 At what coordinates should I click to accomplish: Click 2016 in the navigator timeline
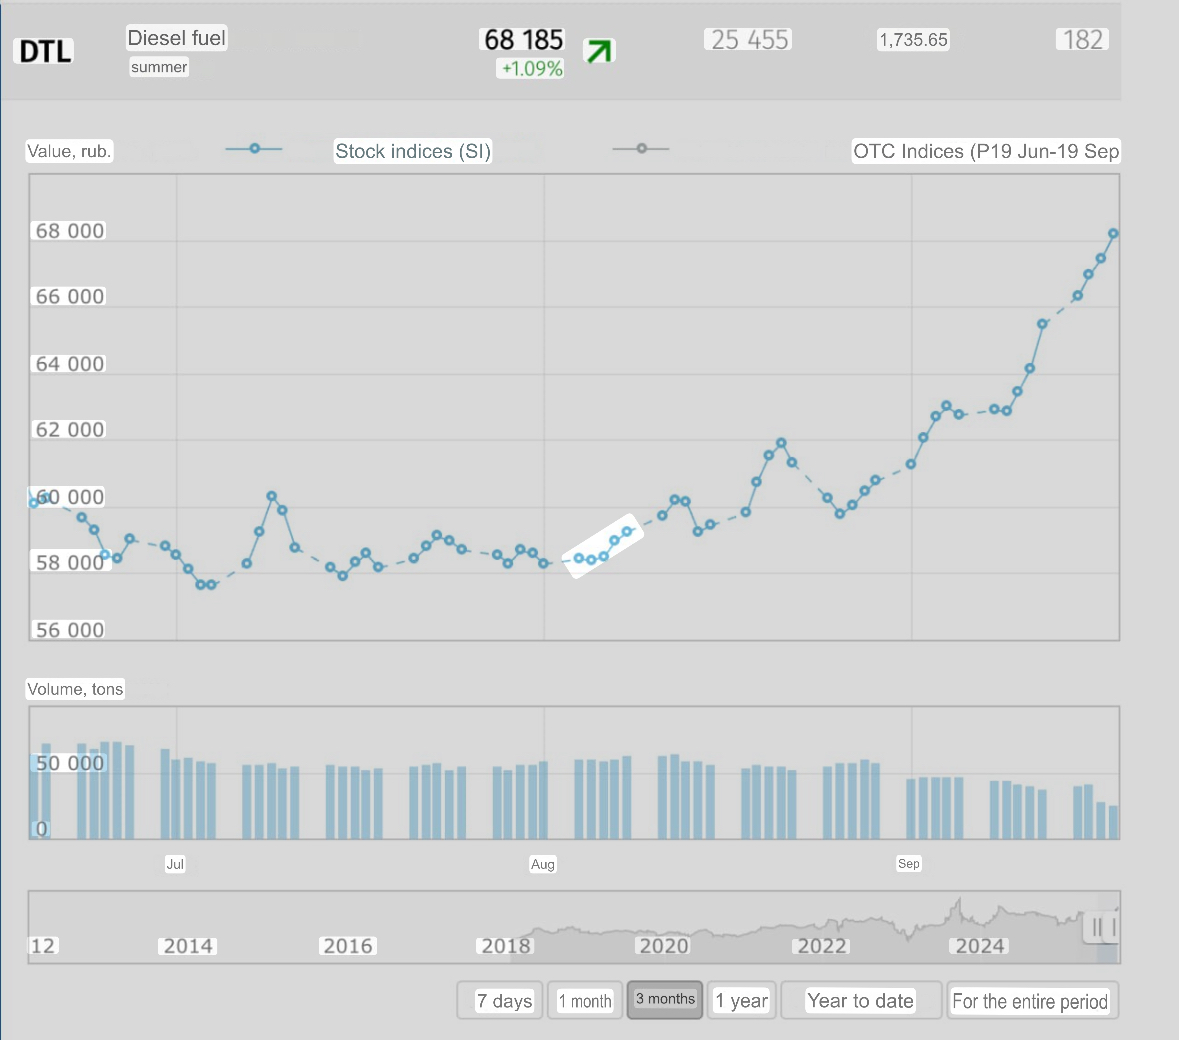pos(347,946)
